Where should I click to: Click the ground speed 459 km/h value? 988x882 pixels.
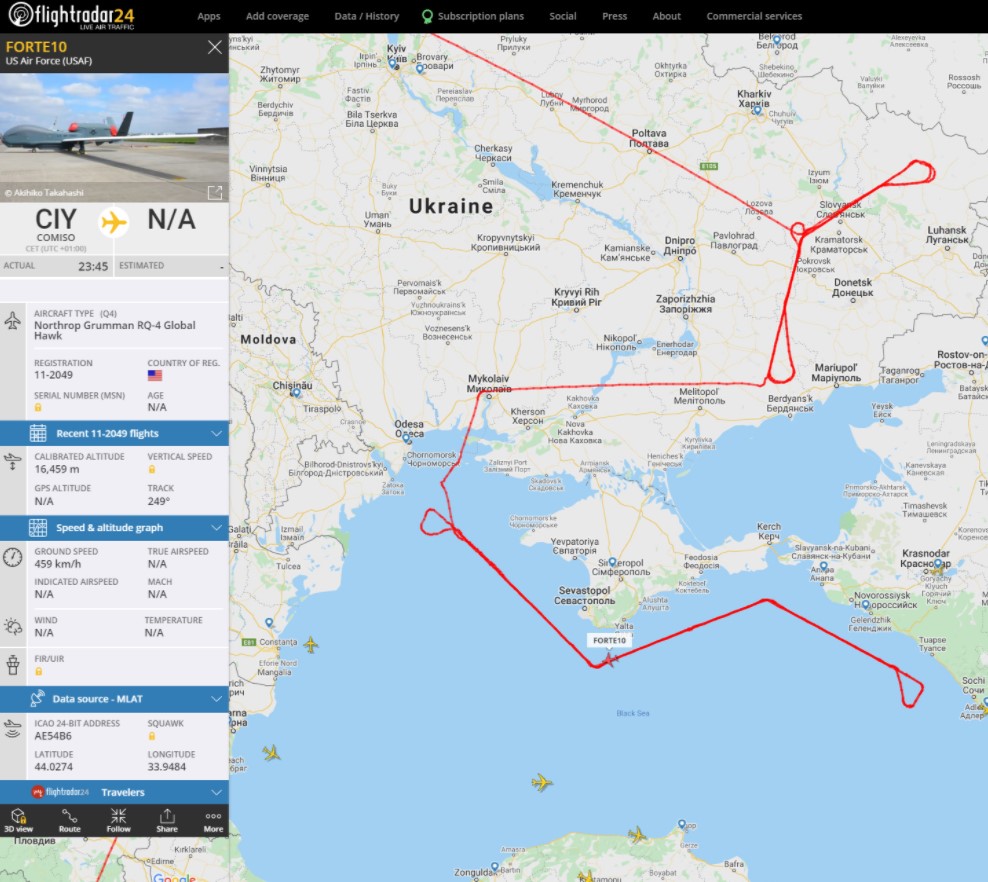(57, 564)
